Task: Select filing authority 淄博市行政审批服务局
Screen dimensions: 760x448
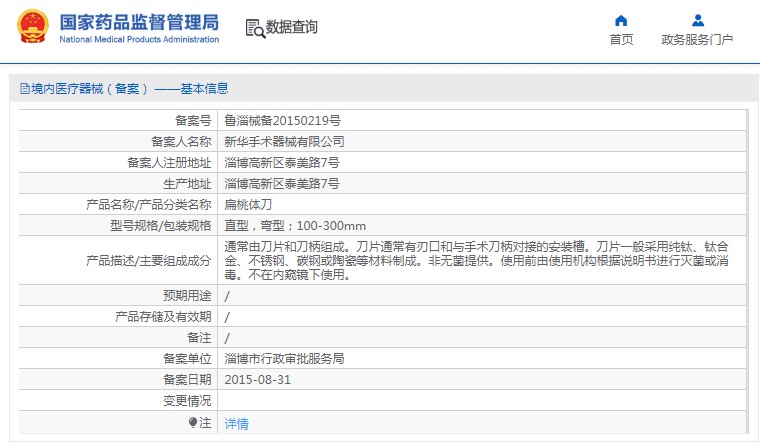Action: [x=284, y=359]
